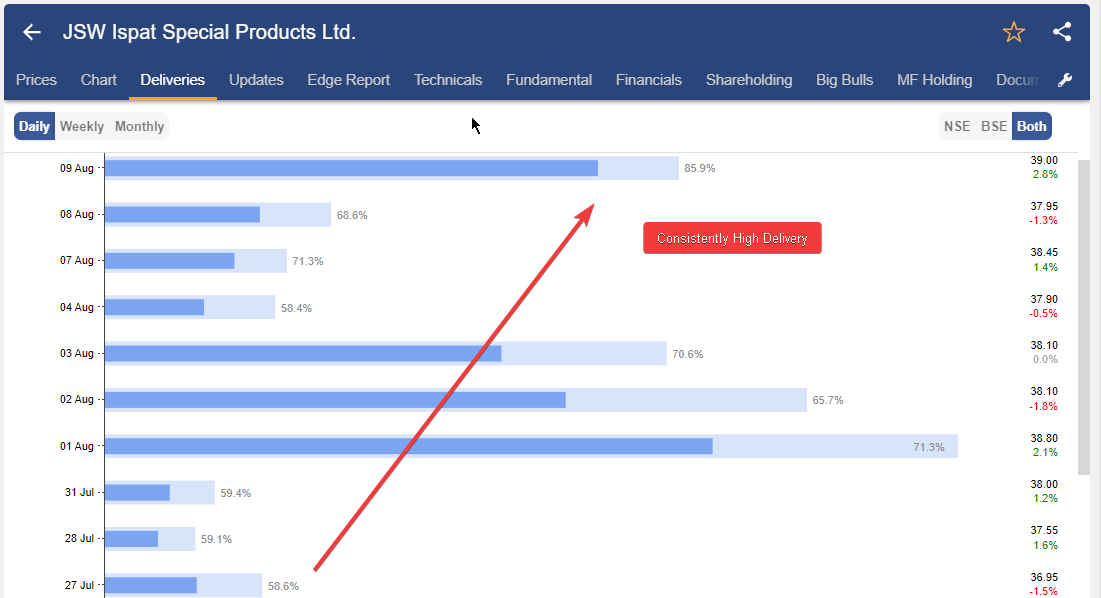The width and height of the screenshot is (1101, 598).
Task: Click the 09 Aug date label
Action: pos(77,168)
